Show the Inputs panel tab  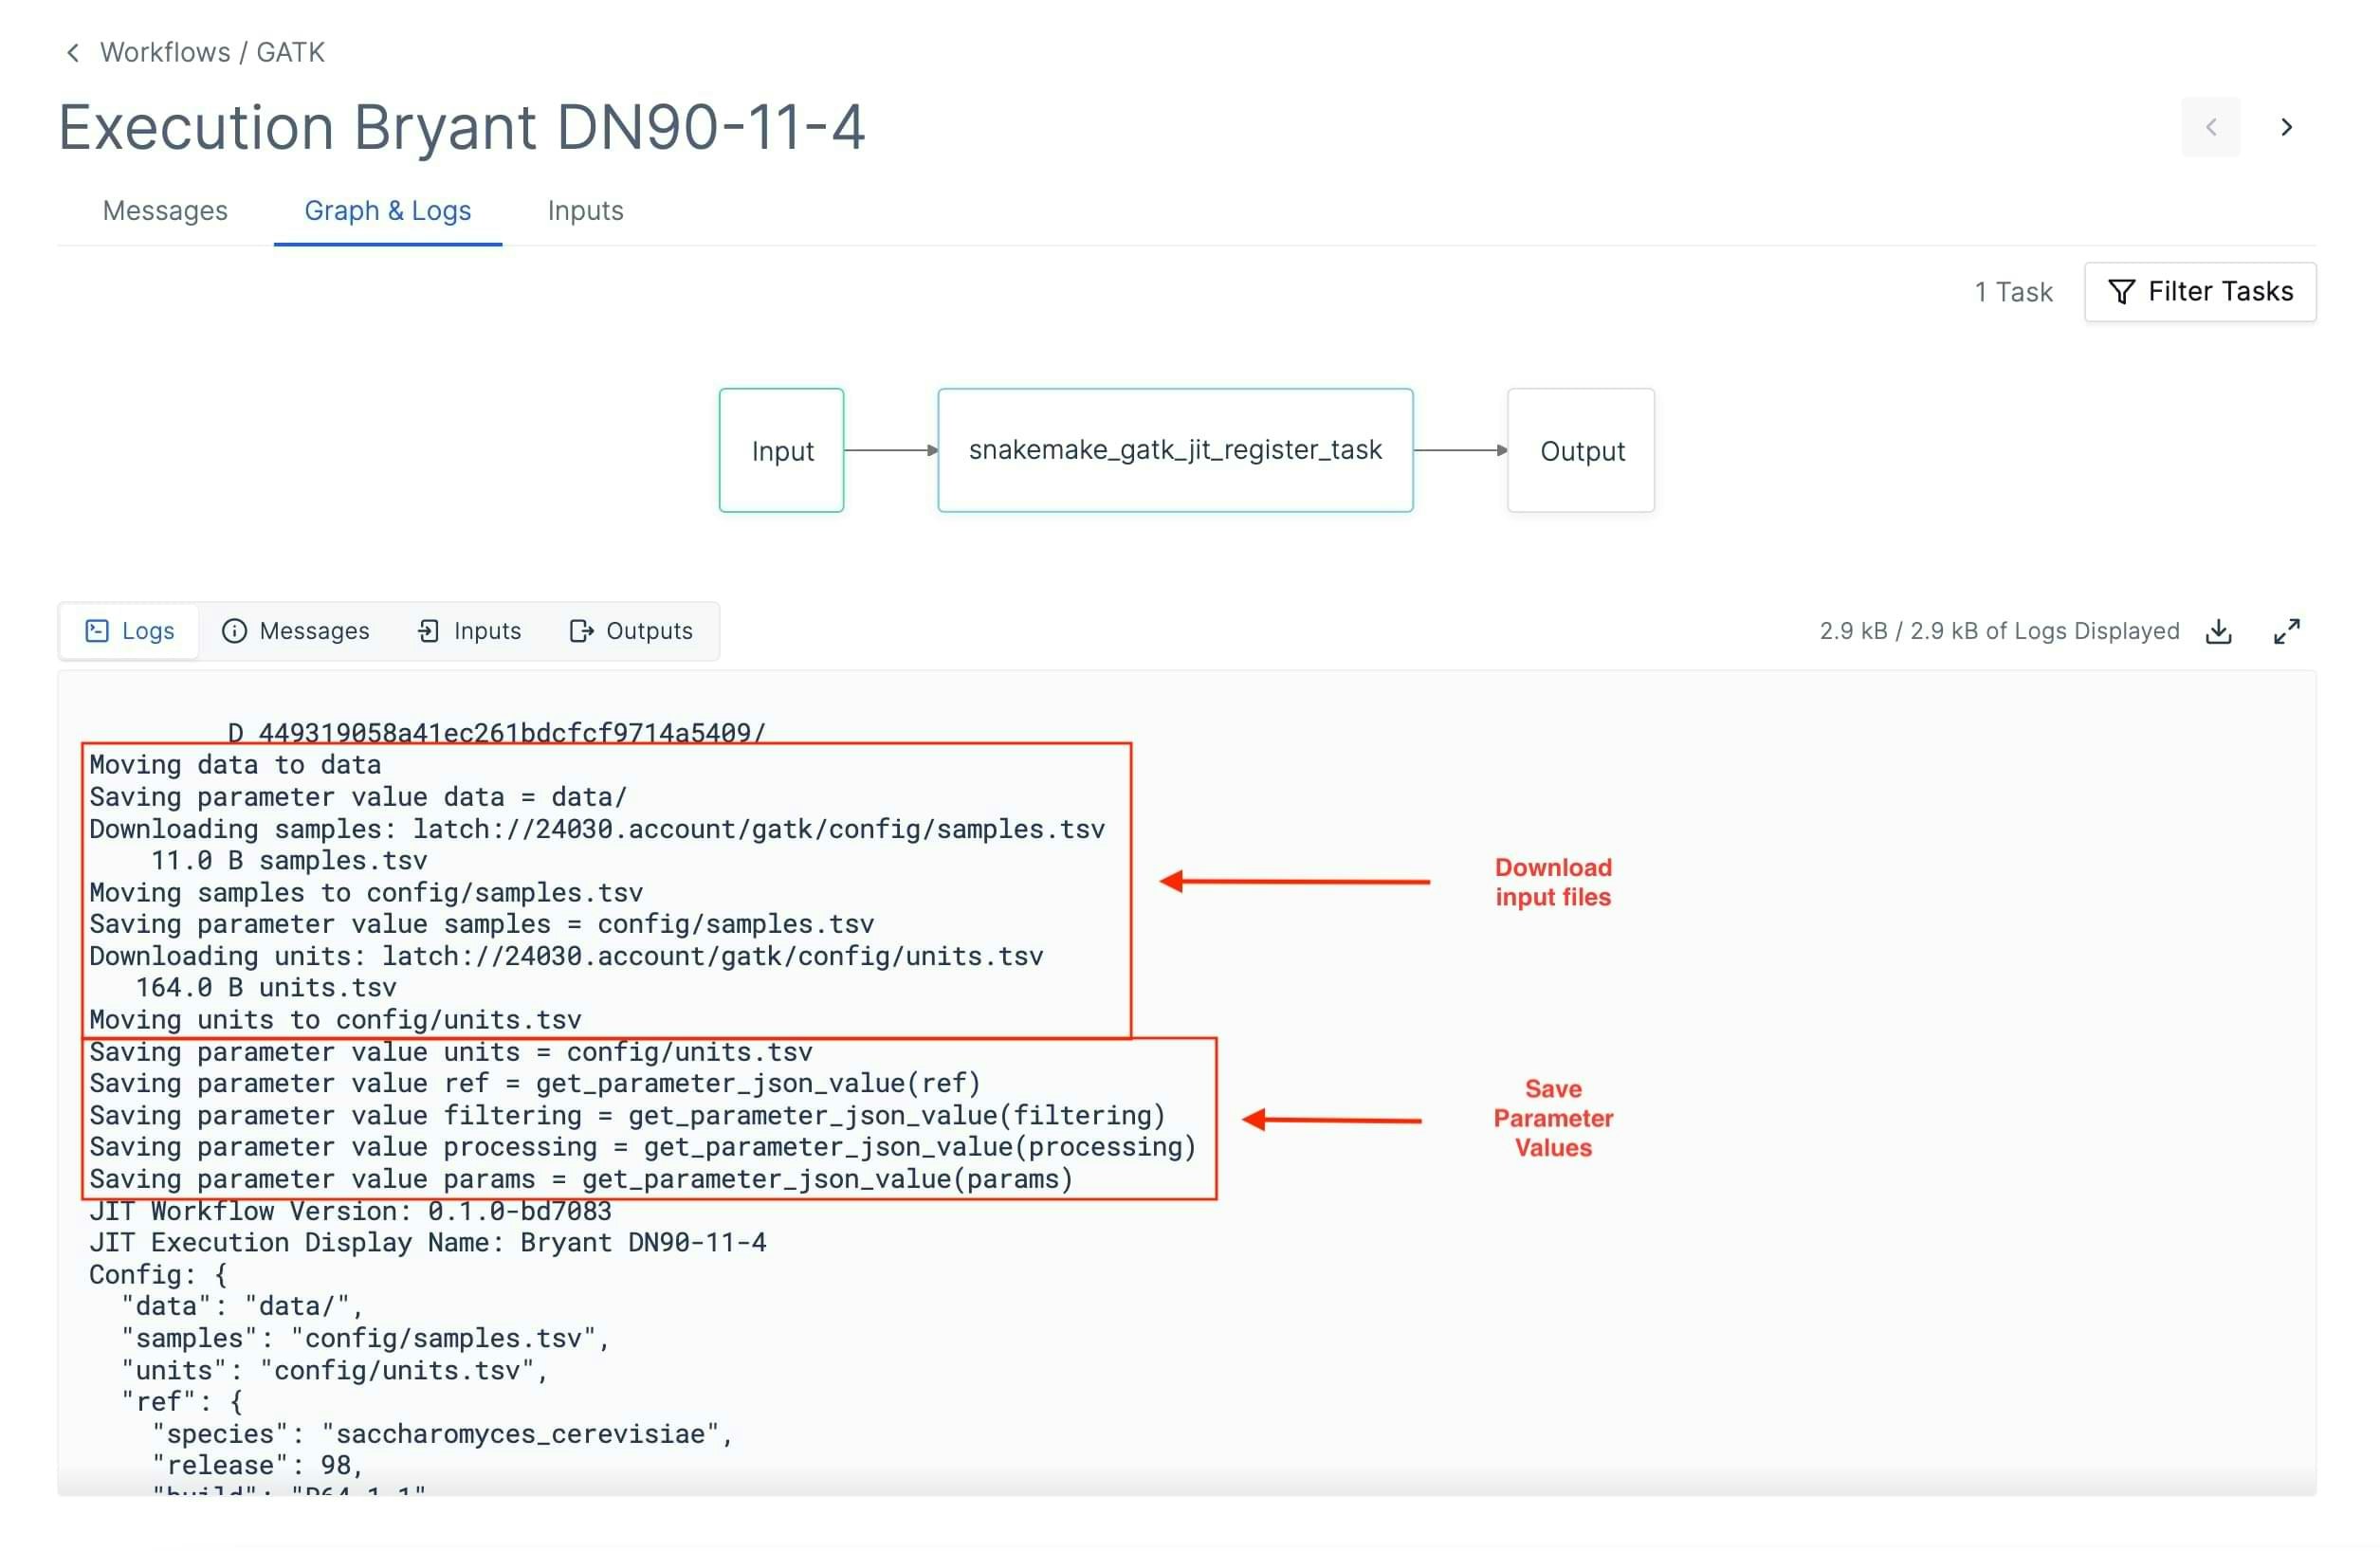point(469,631)
